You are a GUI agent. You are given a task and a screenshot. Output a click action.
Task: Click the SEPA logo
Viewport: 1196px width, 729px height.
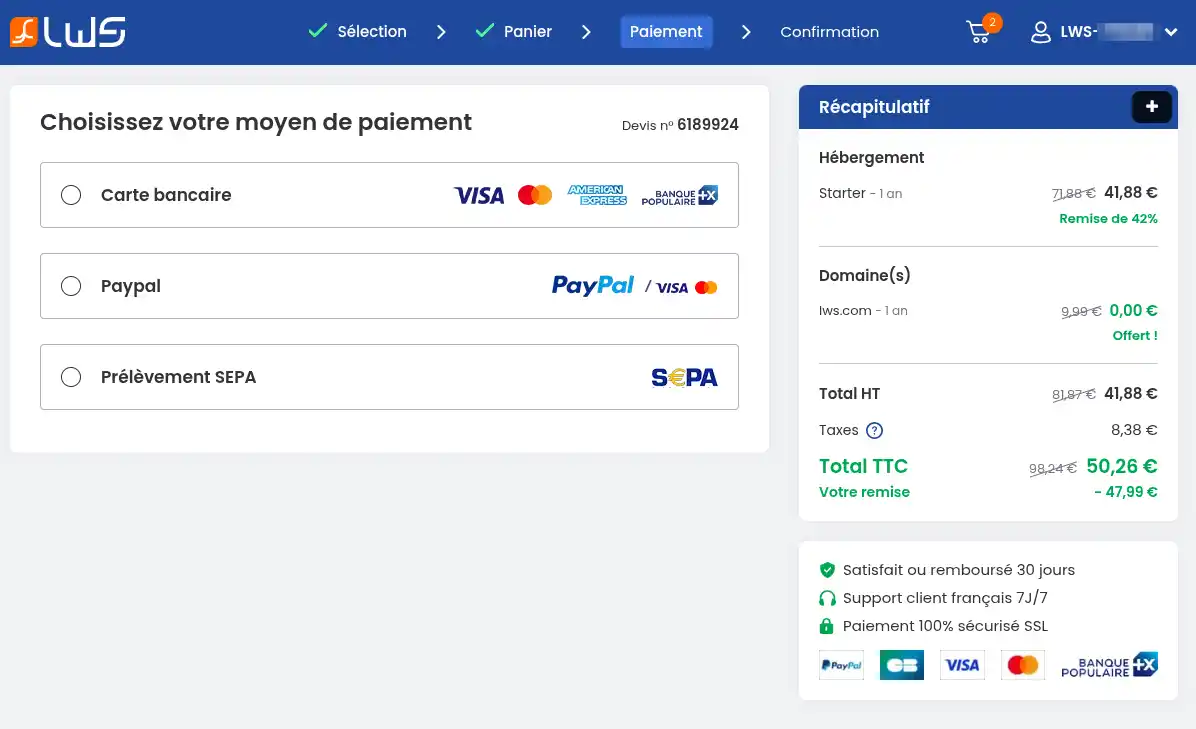point(684,377)
